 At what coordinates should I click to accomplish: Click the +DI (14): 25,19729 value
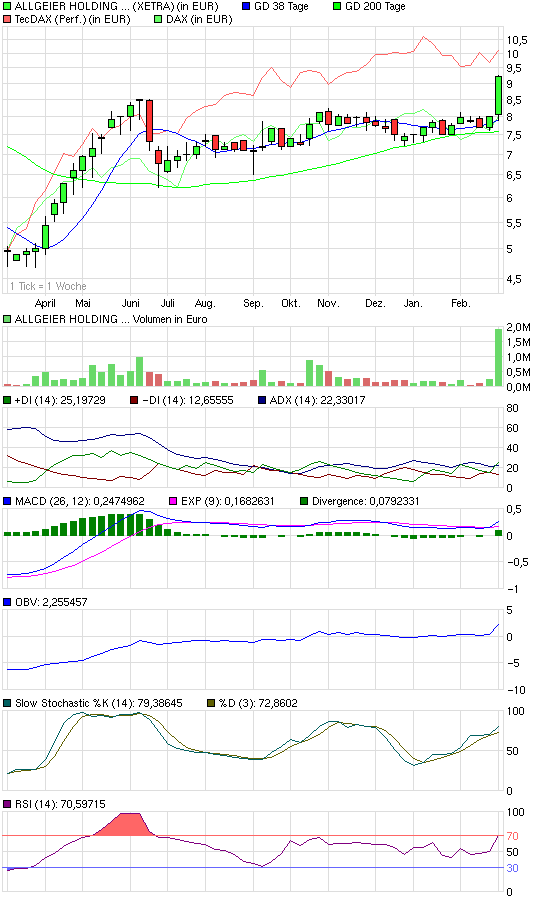click(x=60, y=400)
